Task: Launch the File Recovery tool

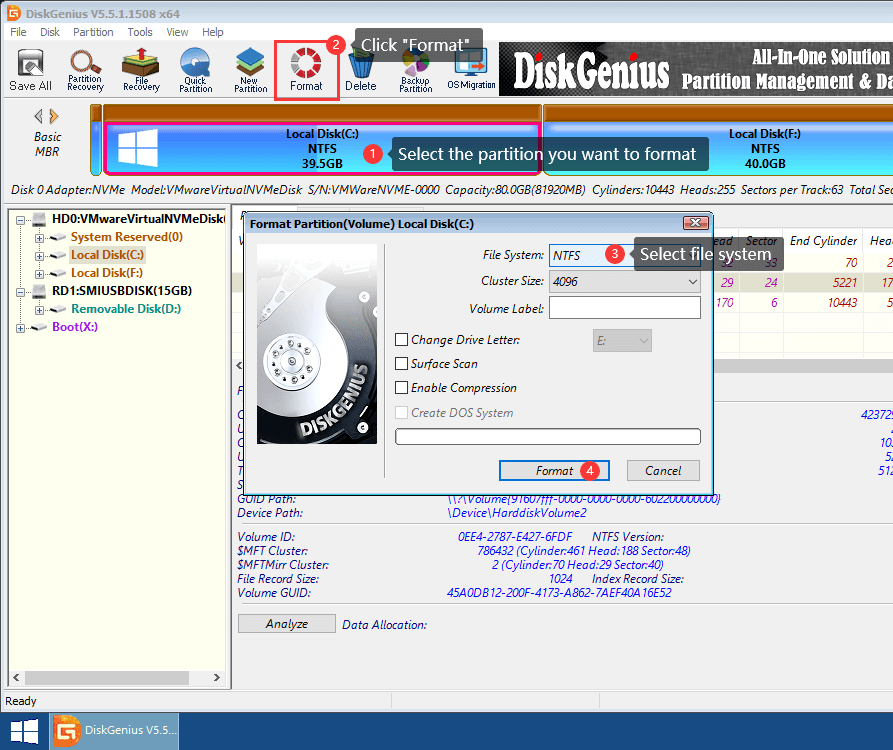Action: 141,70
